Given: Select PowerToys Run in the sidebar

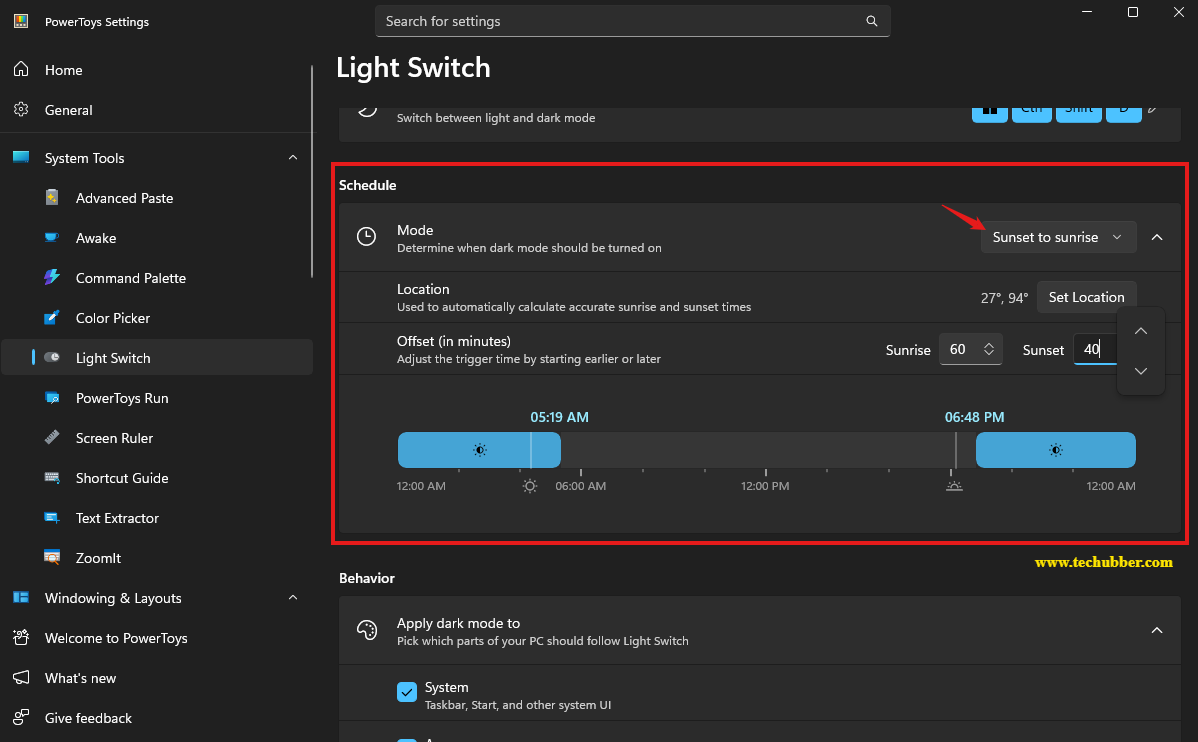Looking at the screenshot, I should click(157, 397).
